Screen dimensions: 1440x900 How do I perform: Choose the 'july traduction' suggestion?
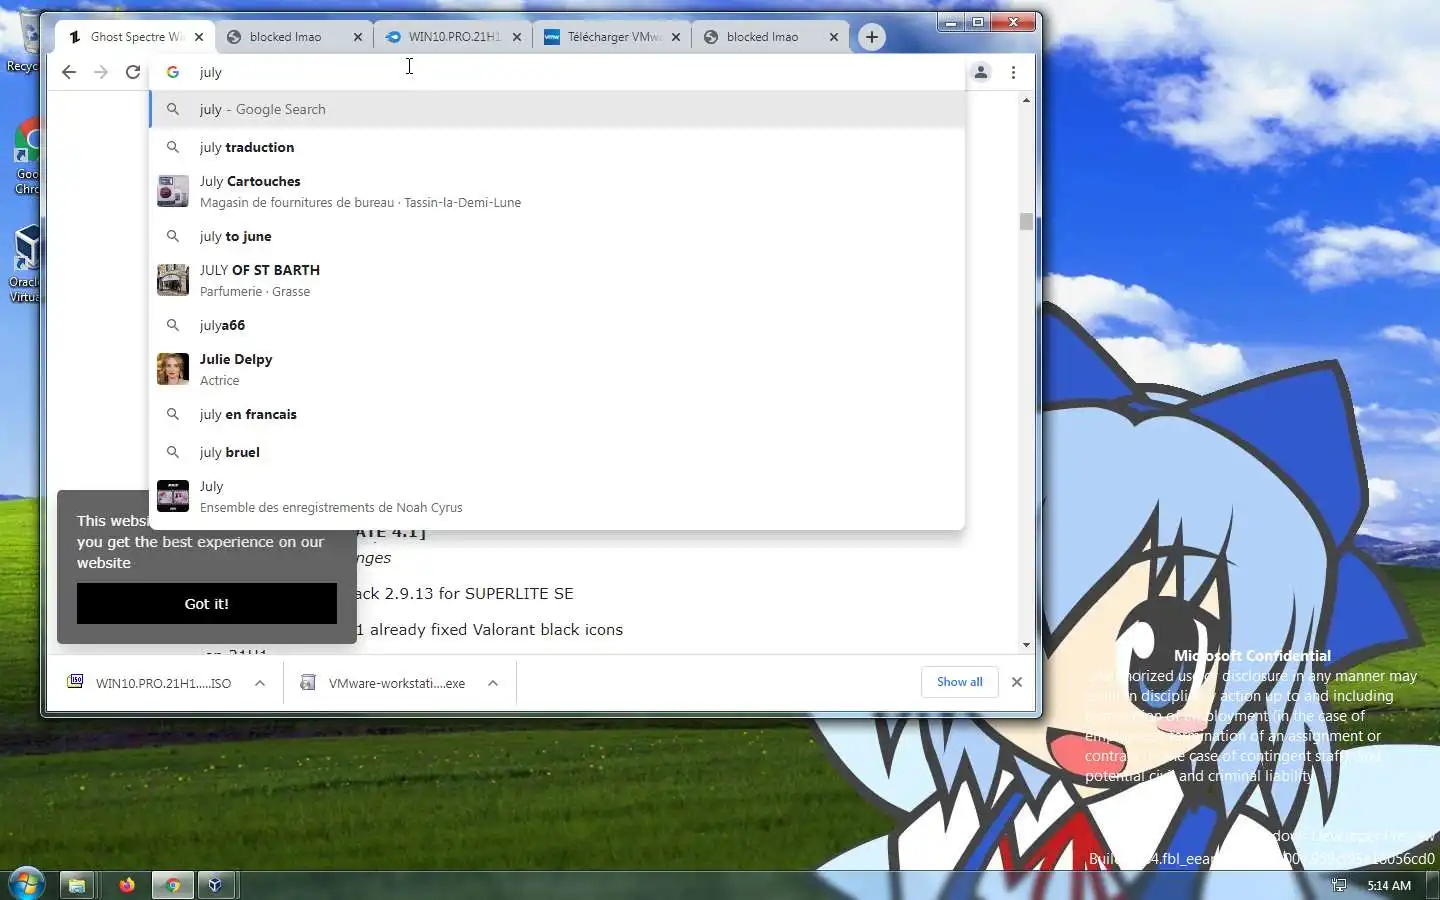(x=557, y=147)
